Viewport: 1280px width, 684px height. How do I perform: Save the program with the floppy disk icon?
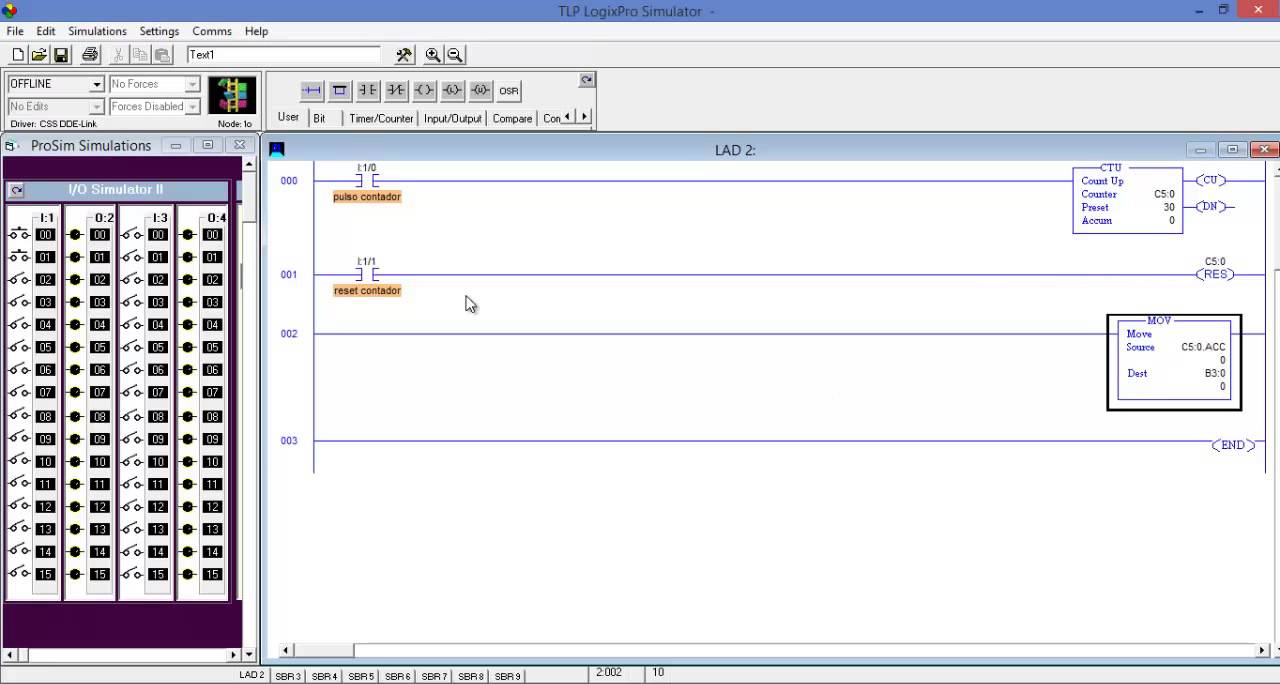point(61,55)
